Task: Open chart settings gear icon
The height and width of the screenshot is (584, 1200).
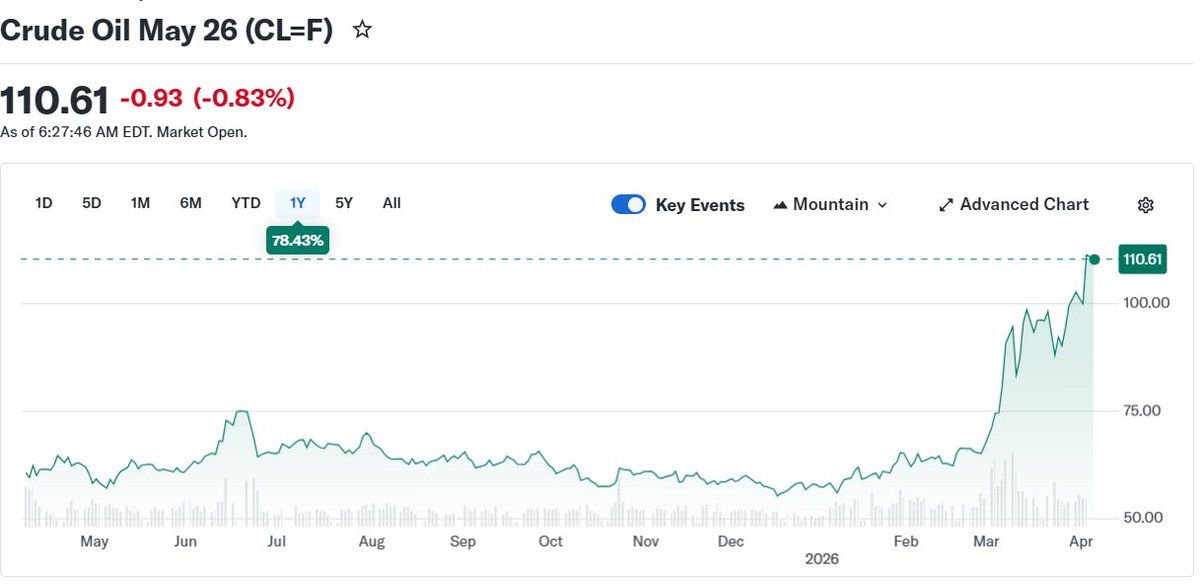Action: click(1146, 205)
